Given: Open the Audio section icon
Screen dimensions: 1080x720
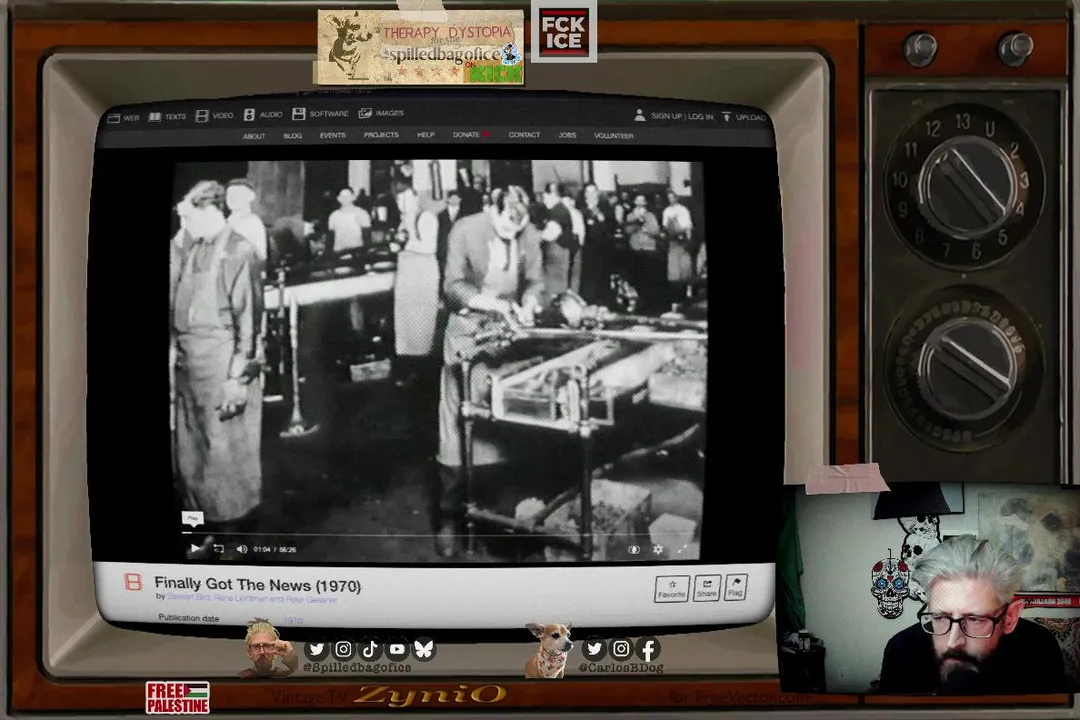Looking at the screenshot, I should (249, 114).
